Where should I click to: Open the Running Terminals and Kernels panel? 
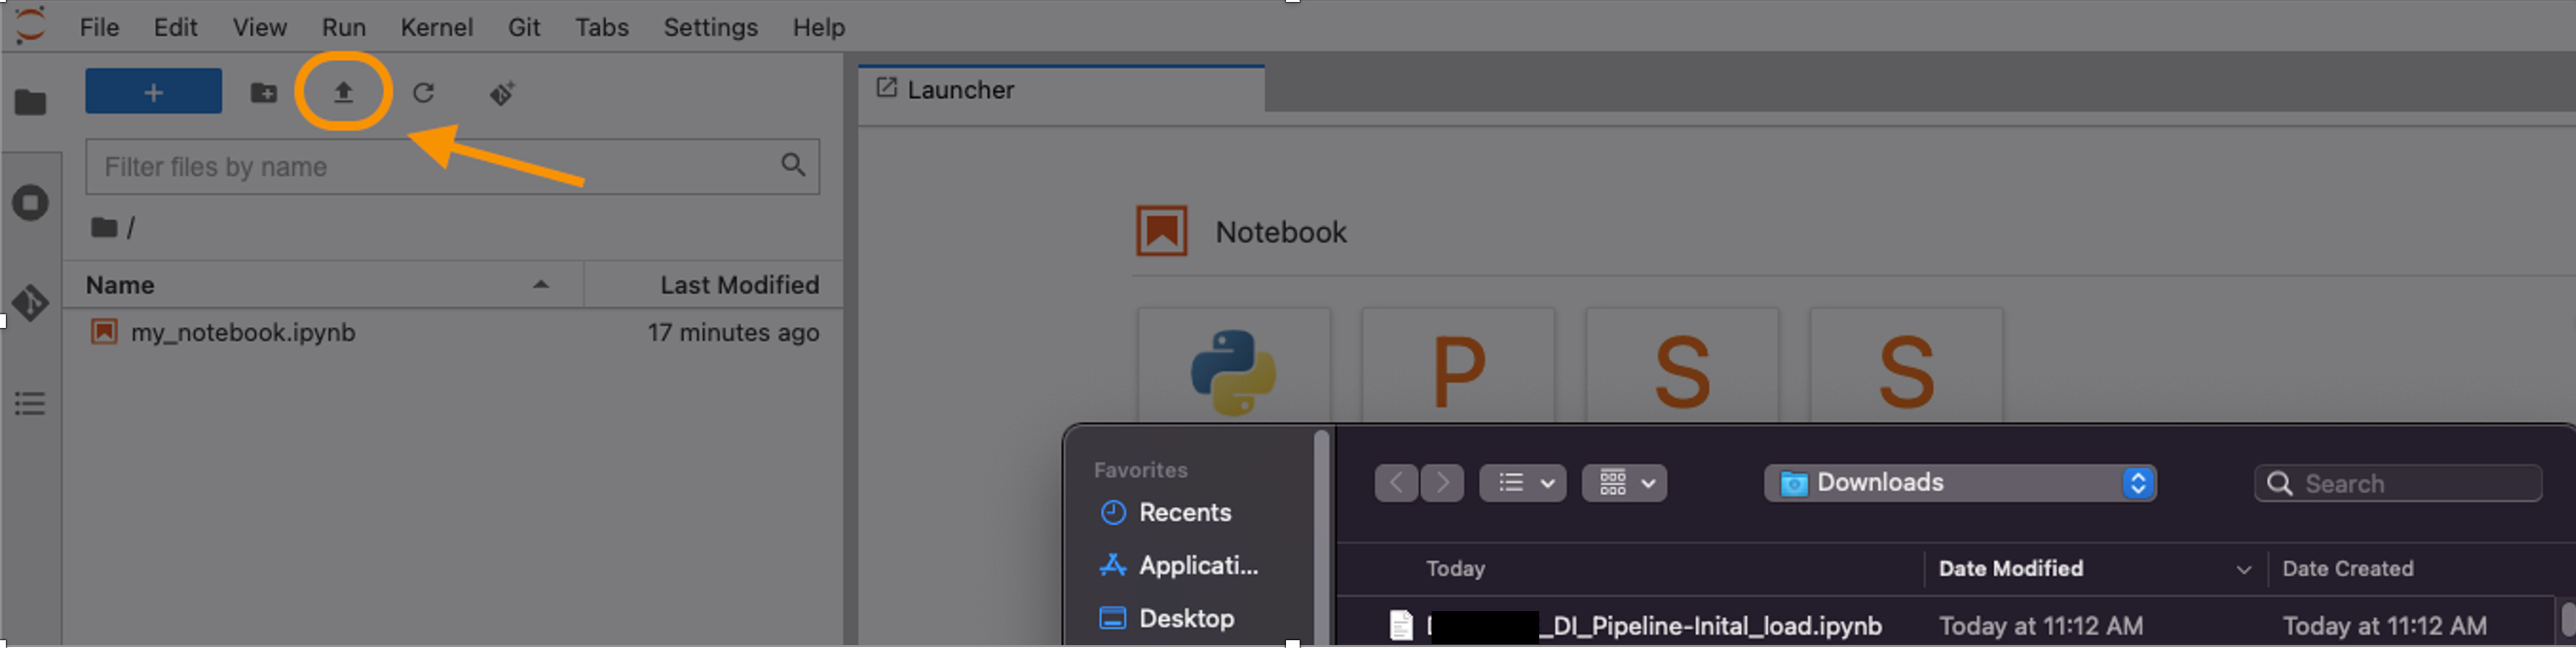[30, 203]
